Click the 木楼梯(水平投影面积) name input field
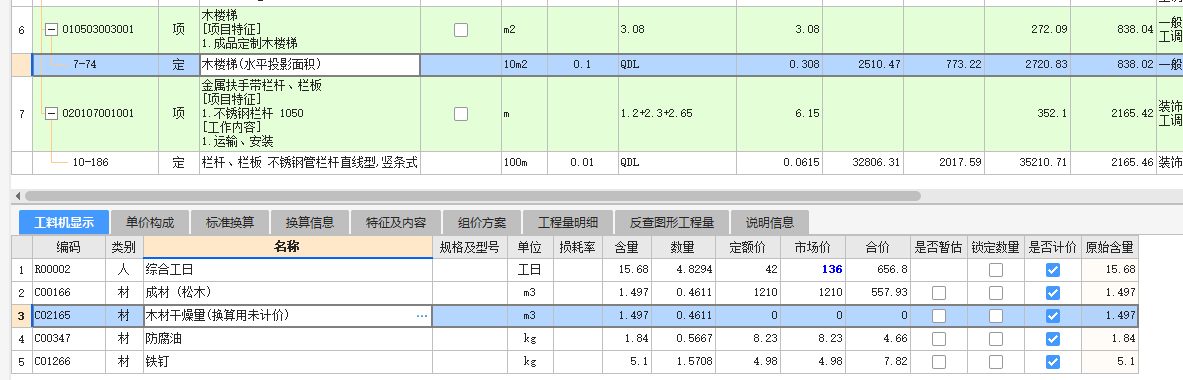The image size is (1183, 380). coord(309,65)
